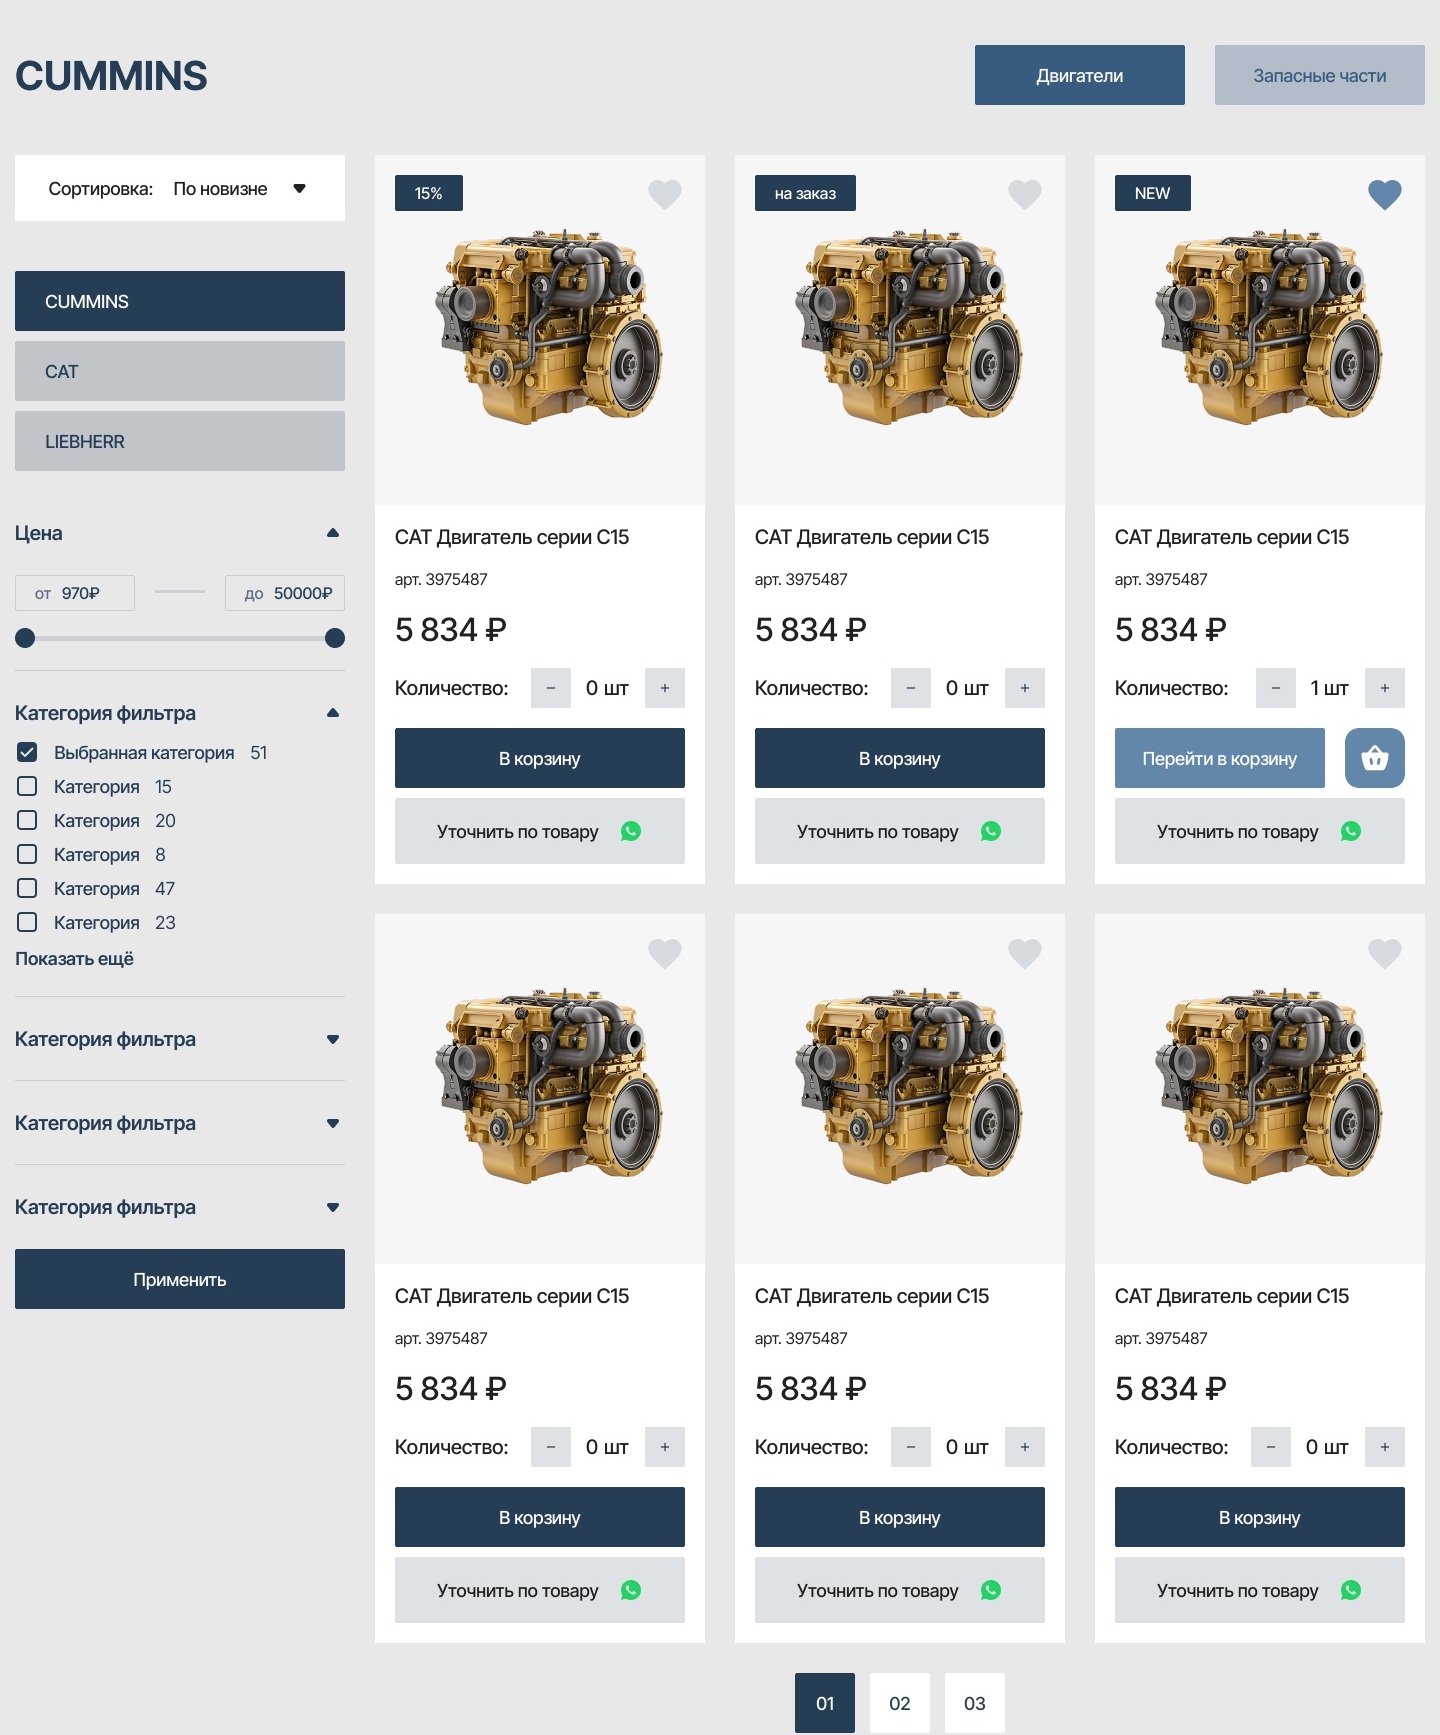Click WhatsApp icon on the 15% product's inquiry button
This screenshot has width=1440, height=1735.
point(631,831)
